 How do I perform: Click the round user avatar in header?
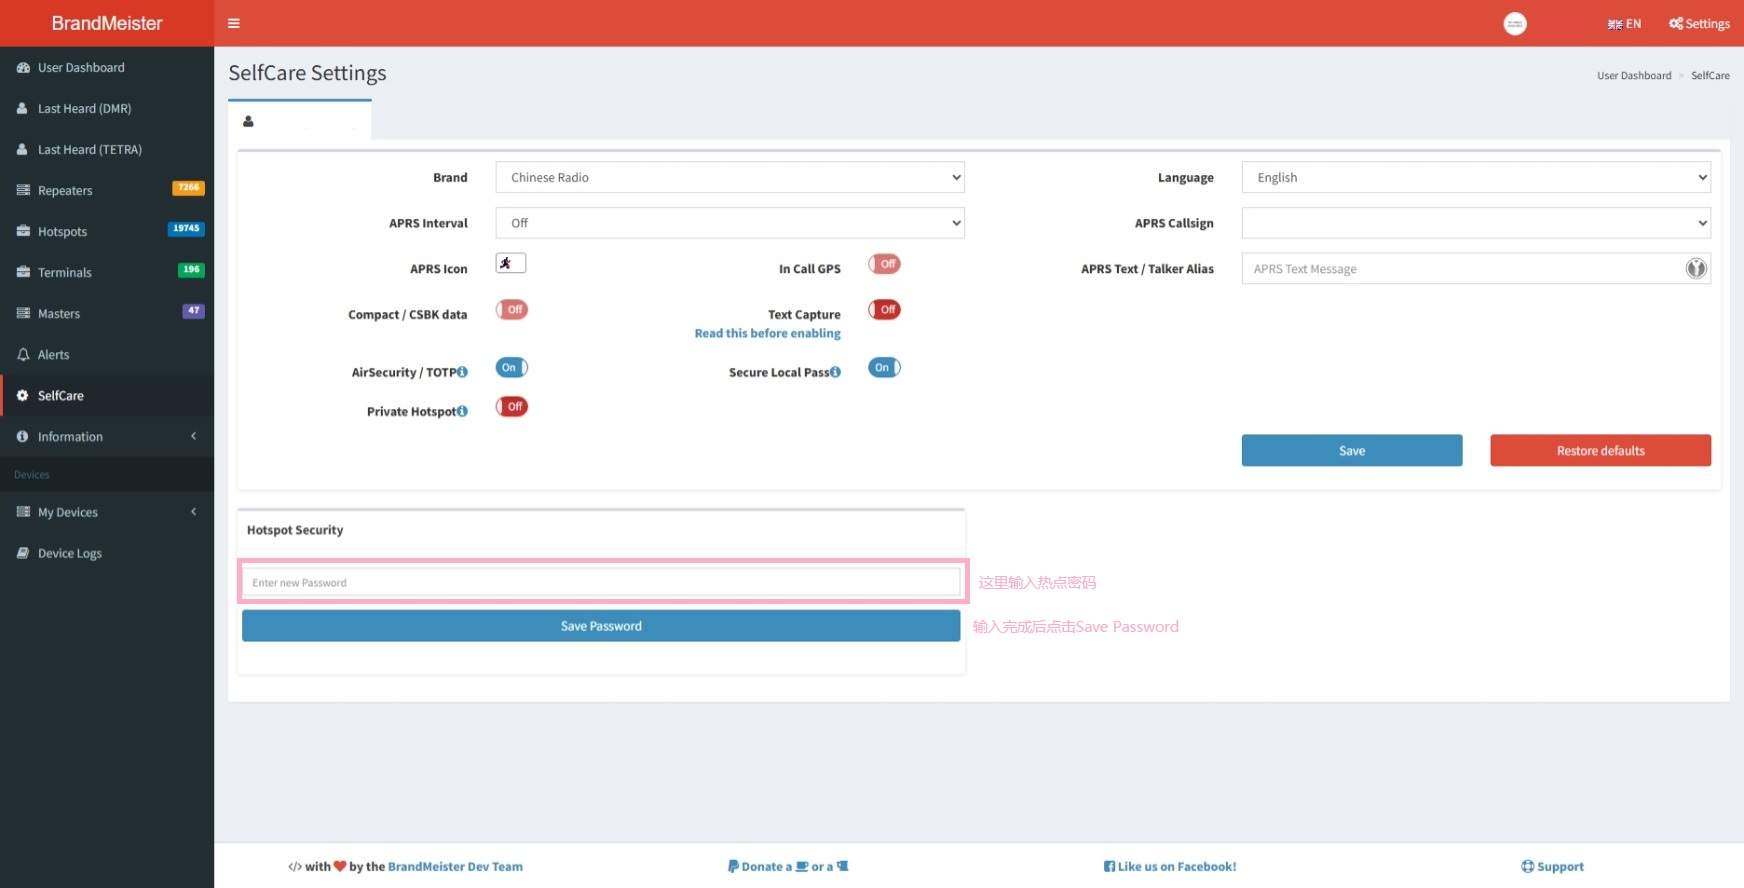point(1515,24)
